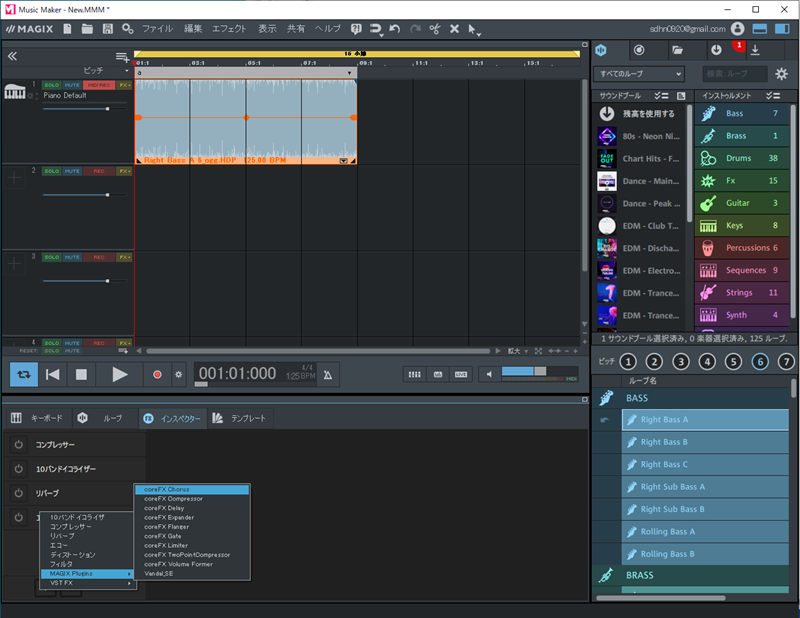The width and height of the screenshot is (800, 618).
Task: Toggle MUTE on track 1
Action: (72, 85)
